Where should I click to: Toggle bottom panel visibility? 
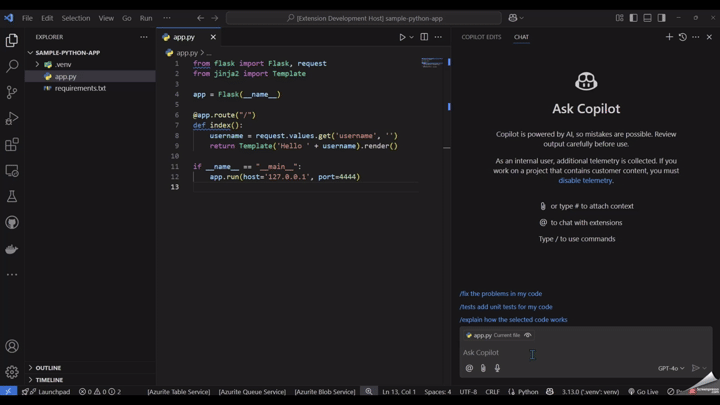click(647, 18)
